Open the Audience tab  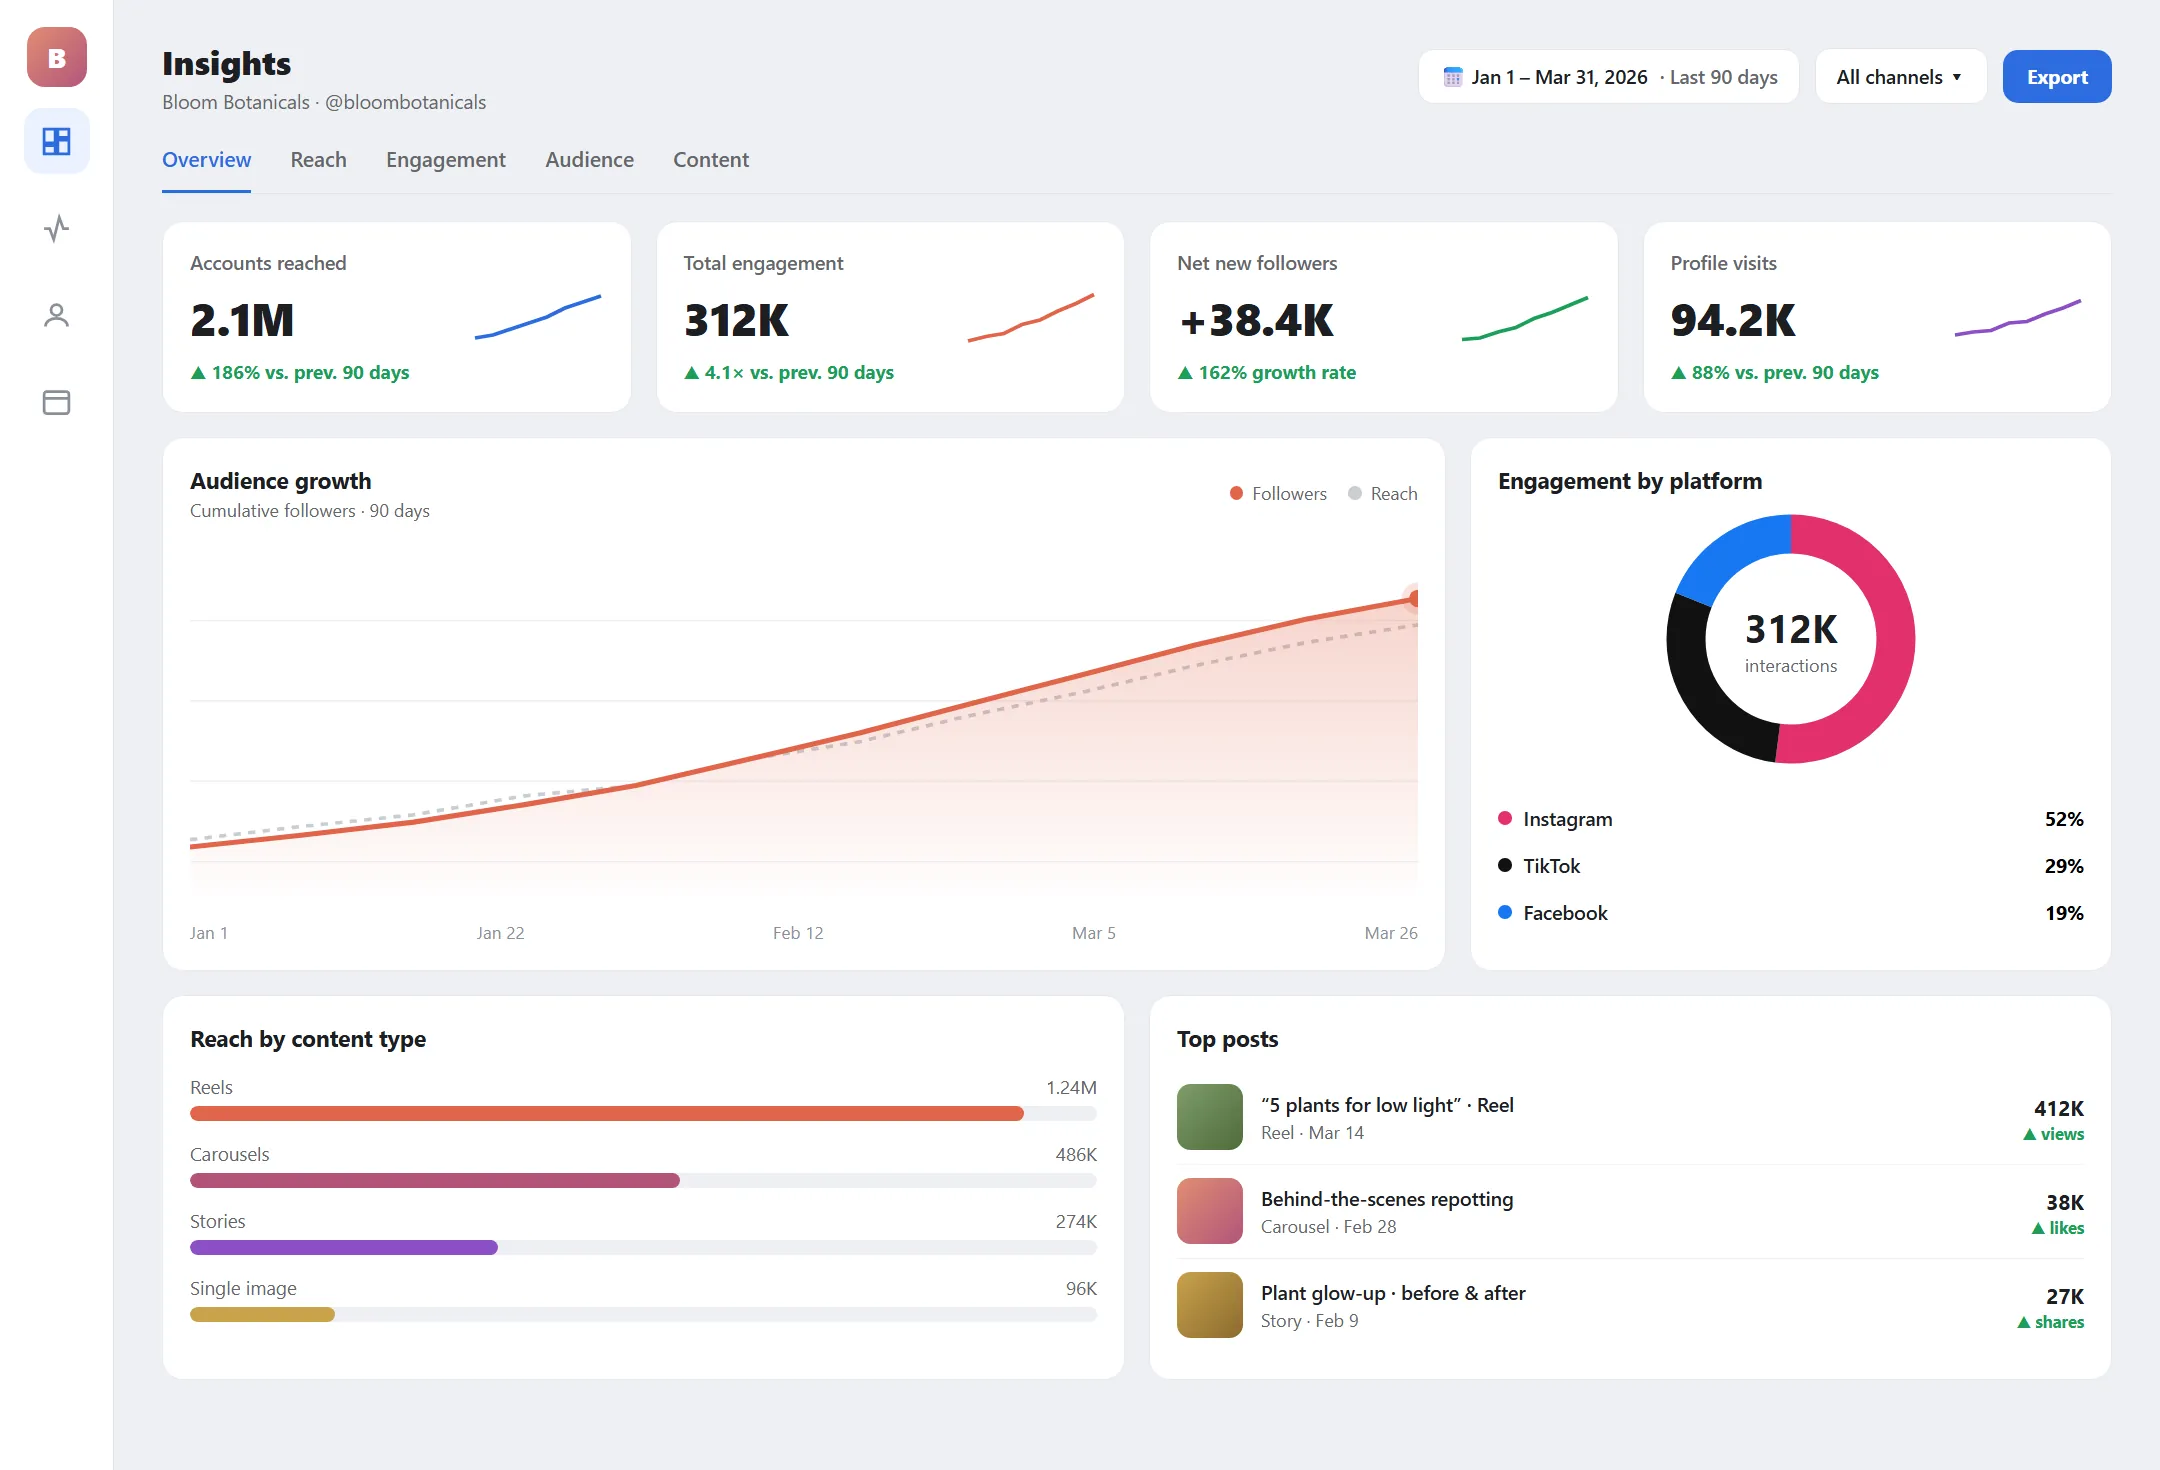[589, 160]
